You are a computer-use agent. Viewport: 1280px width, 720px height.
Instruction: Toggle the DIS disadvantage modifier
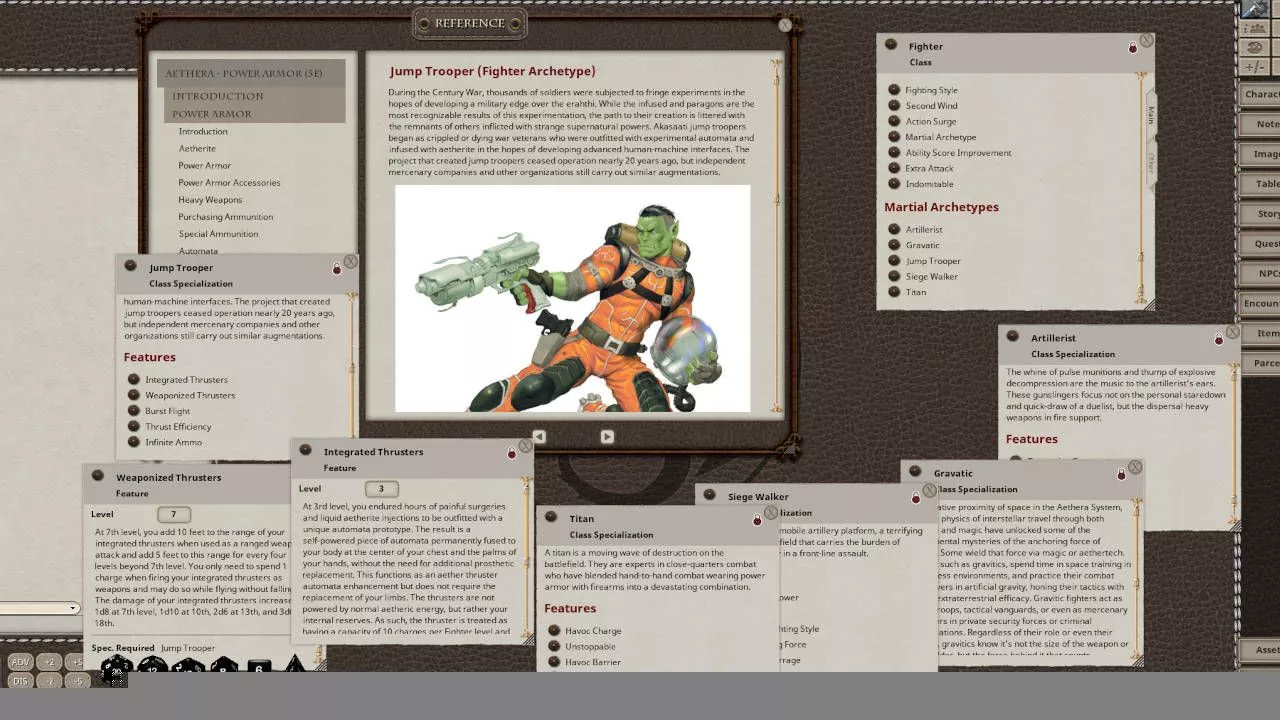coord(20,681)
